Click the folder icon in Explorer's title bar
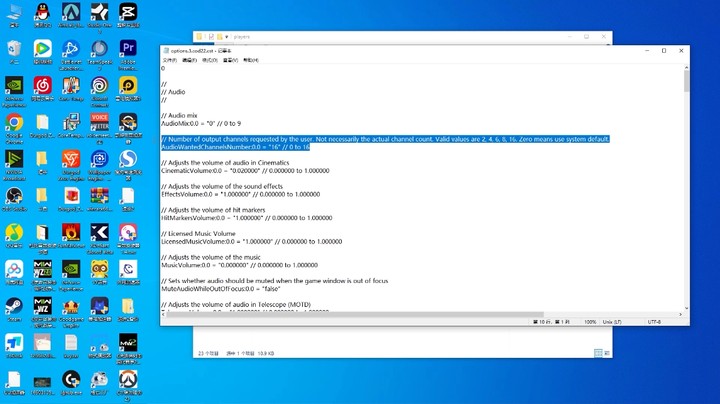 199,37
